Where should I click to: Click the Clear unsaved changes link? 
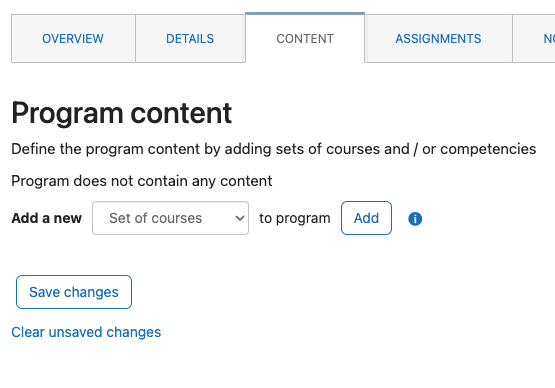(x=86, y=332)
